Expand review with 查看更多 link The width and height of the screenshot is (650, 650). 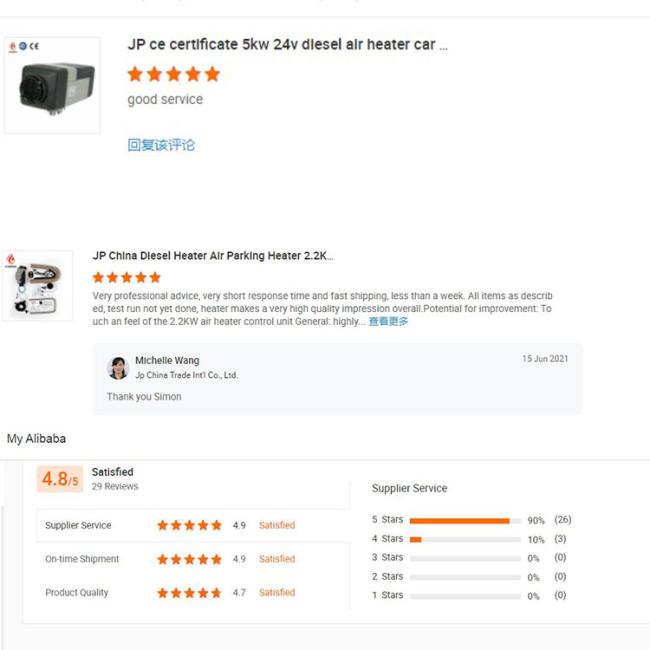[388, 322]
